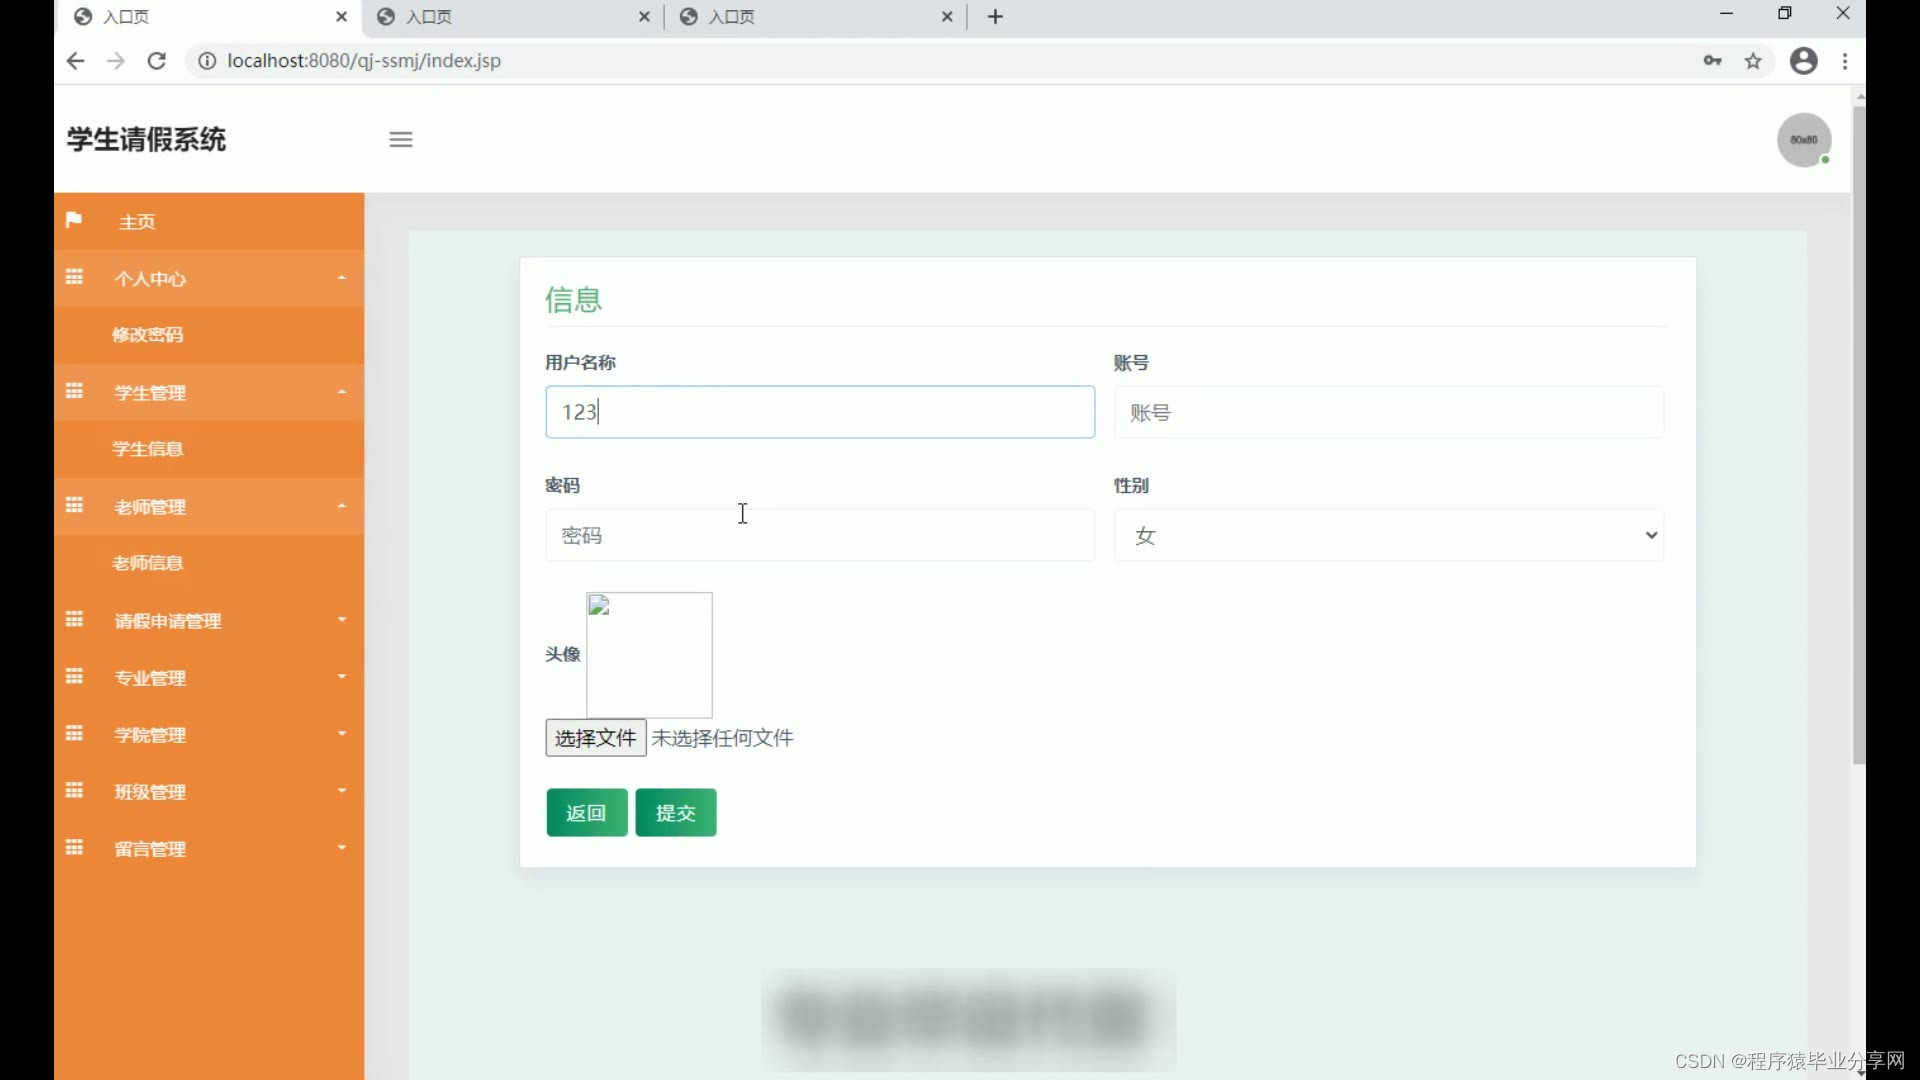This screenshot has width=1920, height=1080.
Task: Open the Chrome three-dot menu
Action: (x=1845, y=61)
